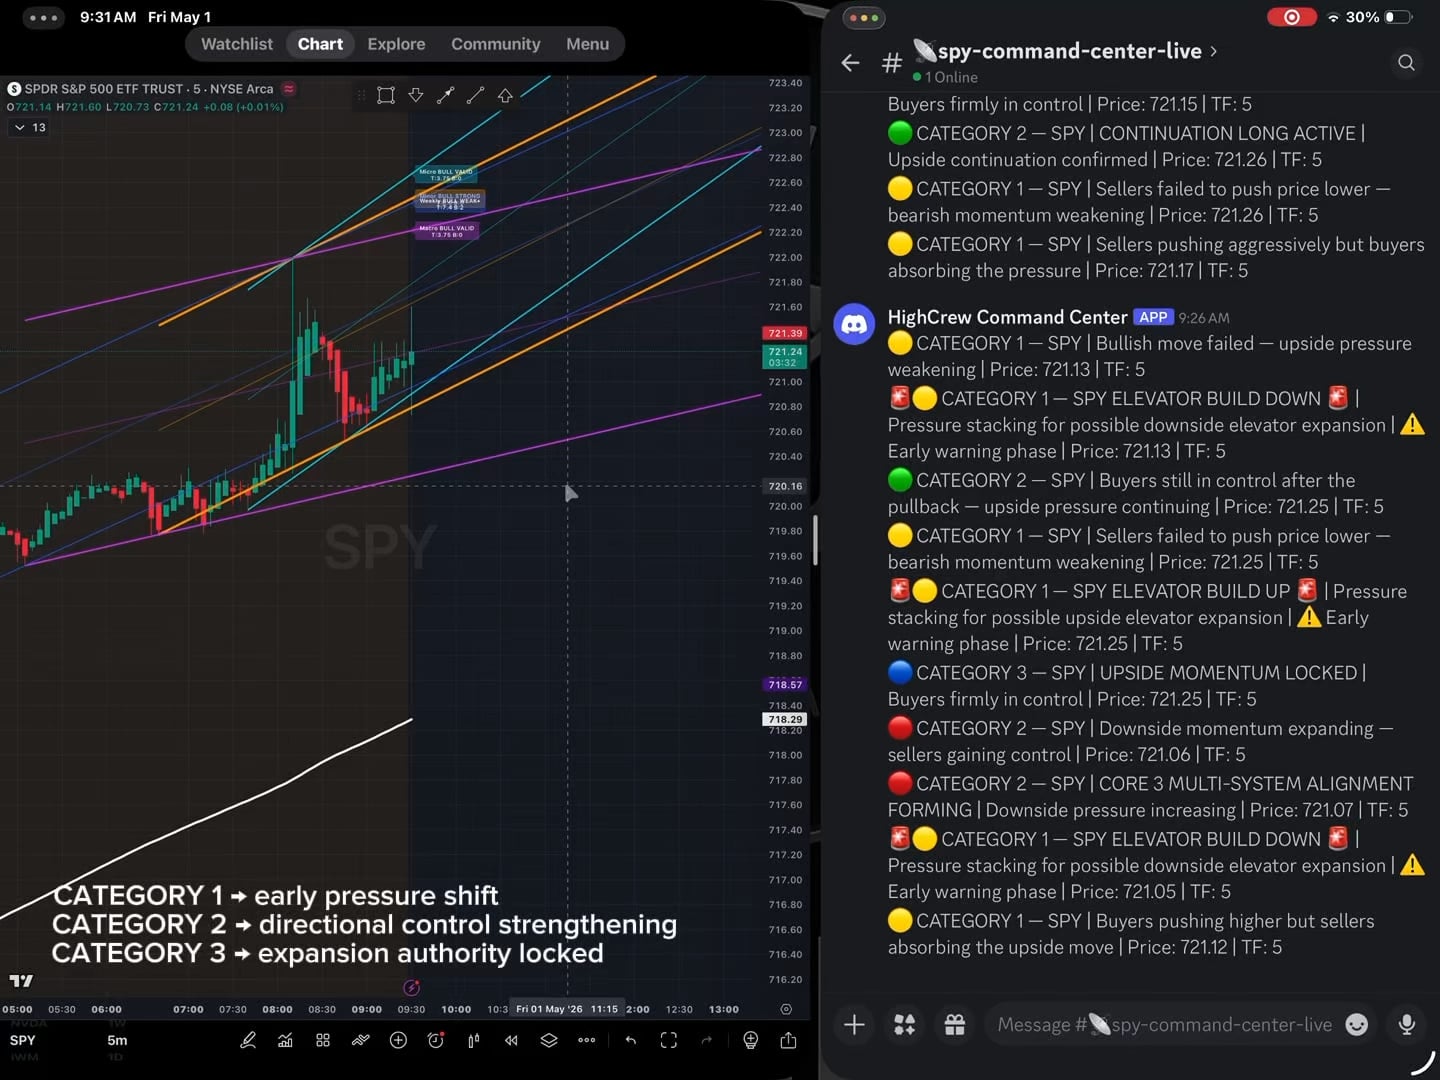Open the object tree layers icon
Image resolution: width=1440 pixels, height=1080 pixels.
pyautogui.click(x=549, y=1040)
